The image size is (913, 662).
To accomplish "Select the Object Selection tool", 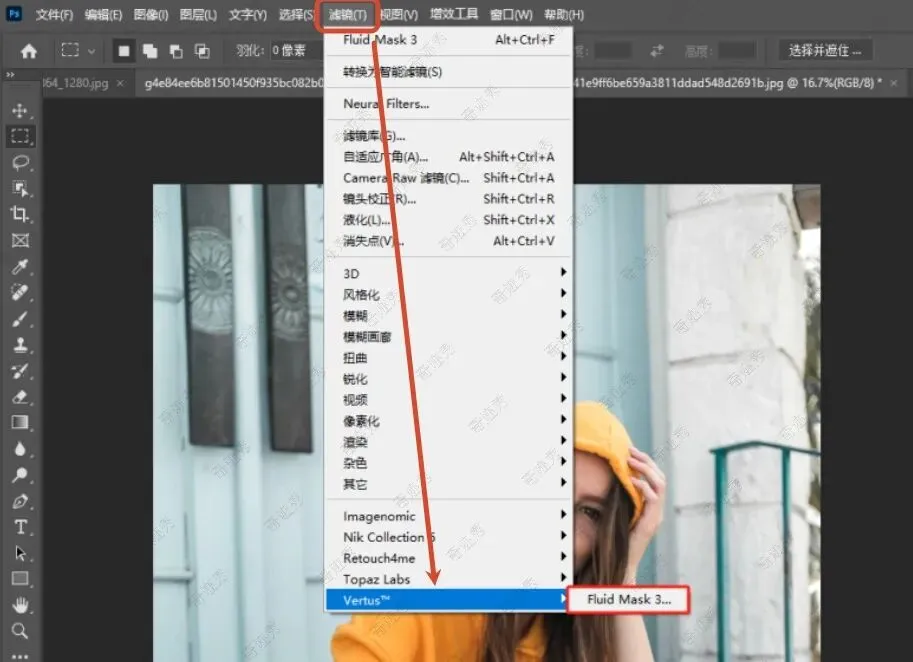I will pyautogui.click(x=20, y=188).
